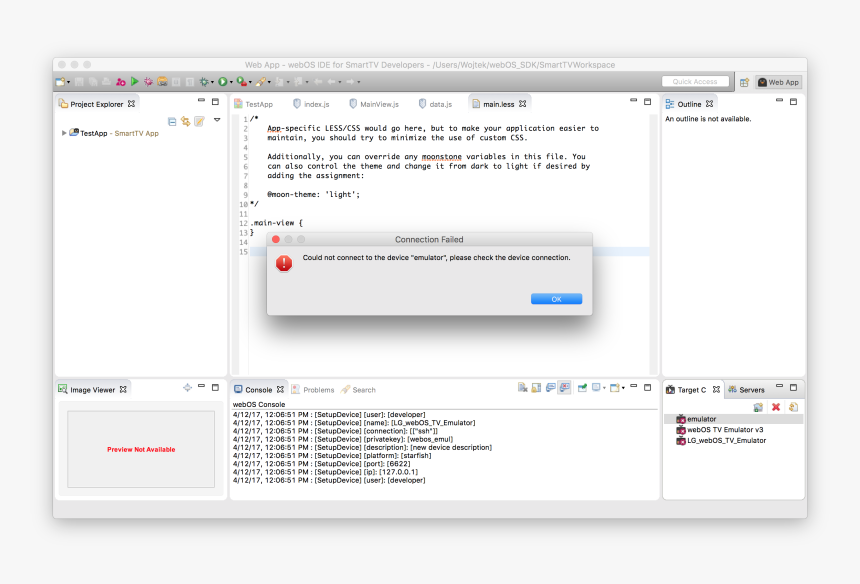The image size is (860, 584).
Task: Click the Pin Console icon
Action: [x=582, y=388]
